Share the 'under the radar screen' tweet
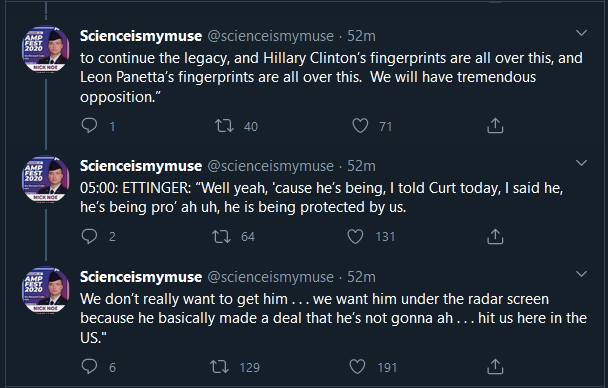The image size is (608, 388). pos(495,366)
